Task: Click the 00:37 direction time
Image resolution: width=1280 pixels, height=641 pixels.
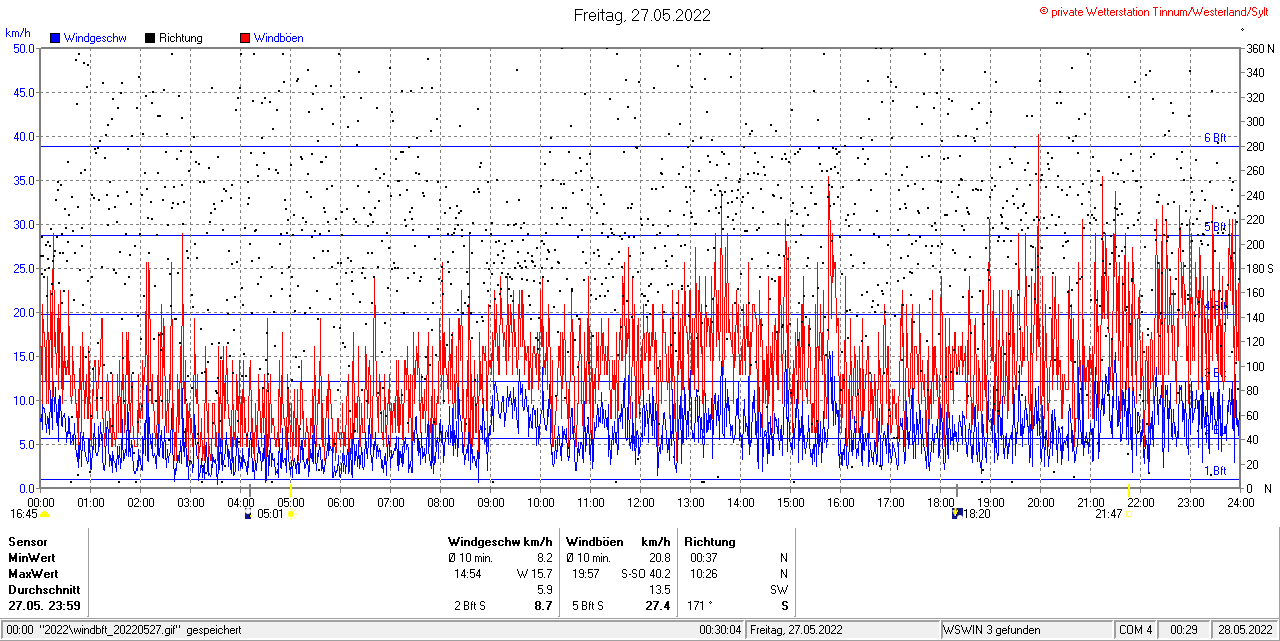Action: coord(703,557)
